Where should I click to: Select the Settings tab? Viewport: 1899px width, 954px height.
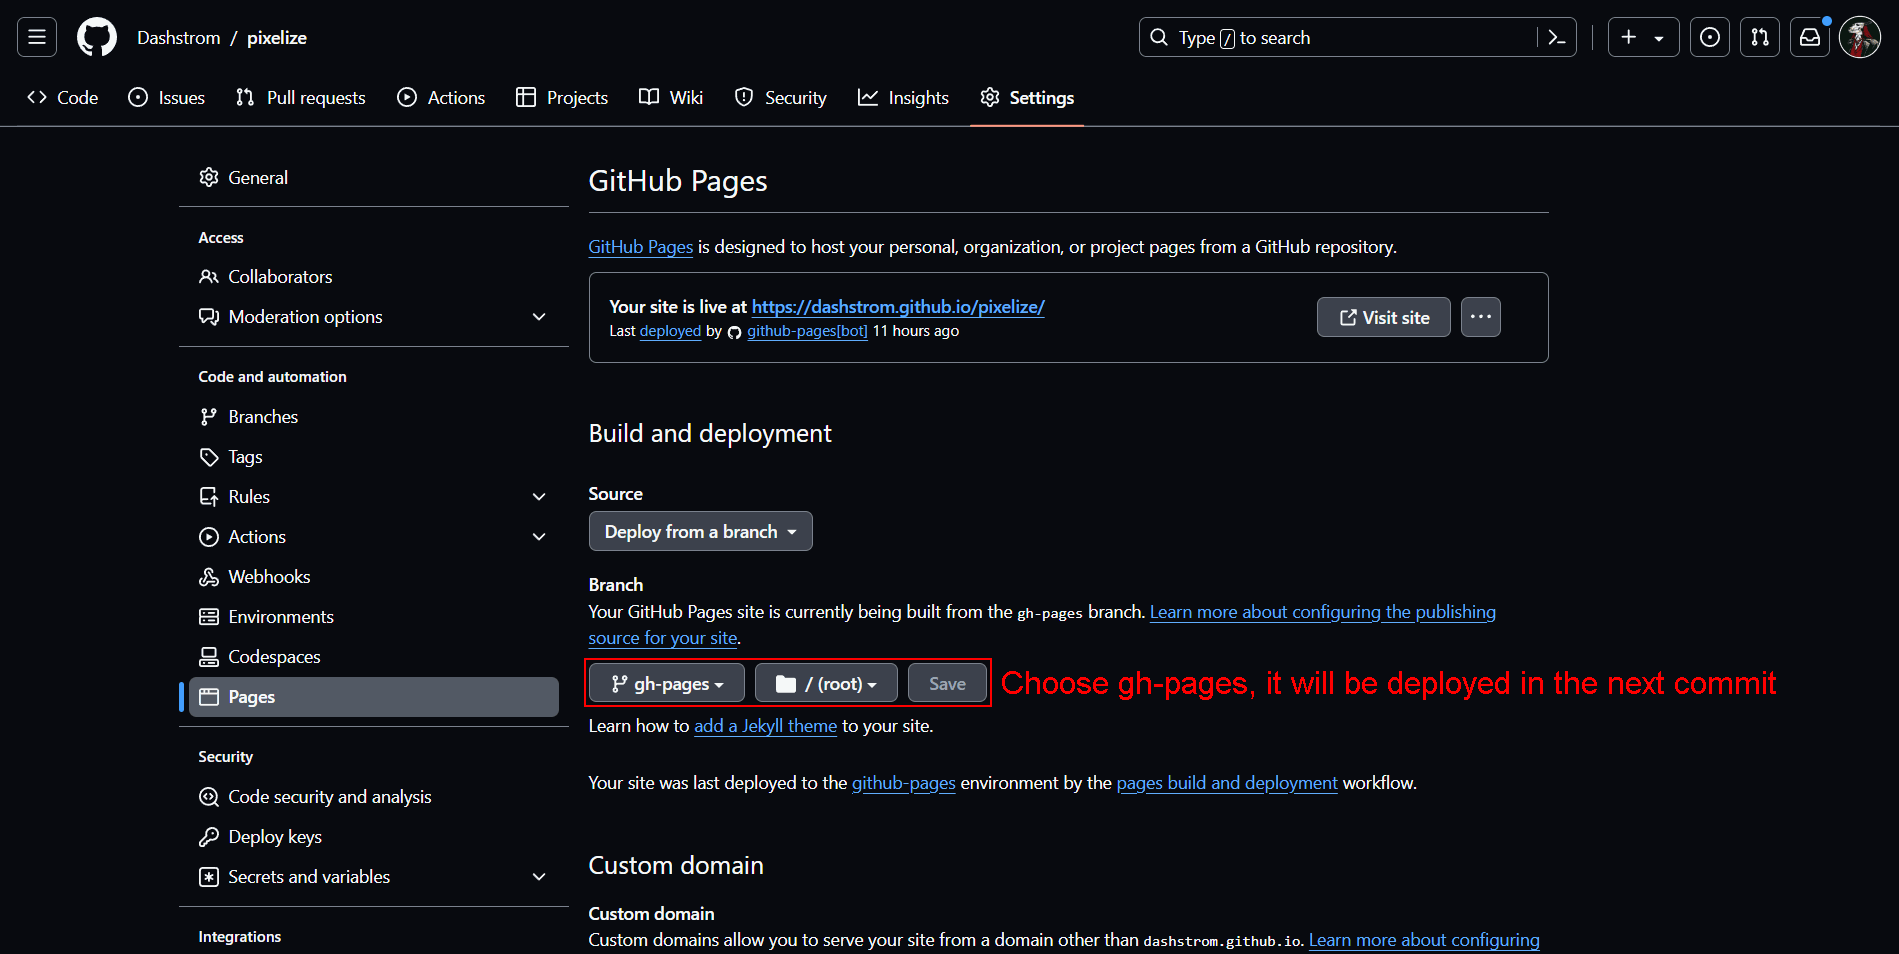(x=1027, y=97)
